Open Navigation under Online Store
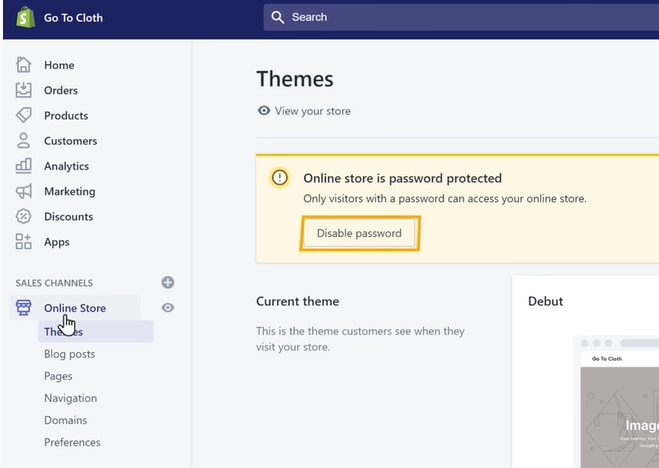659x468 pixels. (x=71, y=398)
